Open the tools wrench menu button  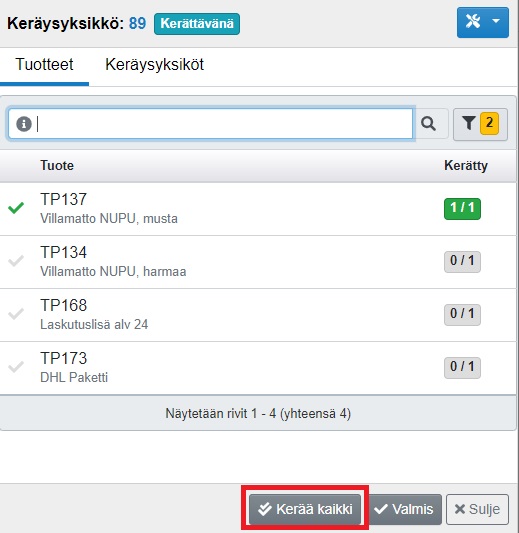click(483, 22)
